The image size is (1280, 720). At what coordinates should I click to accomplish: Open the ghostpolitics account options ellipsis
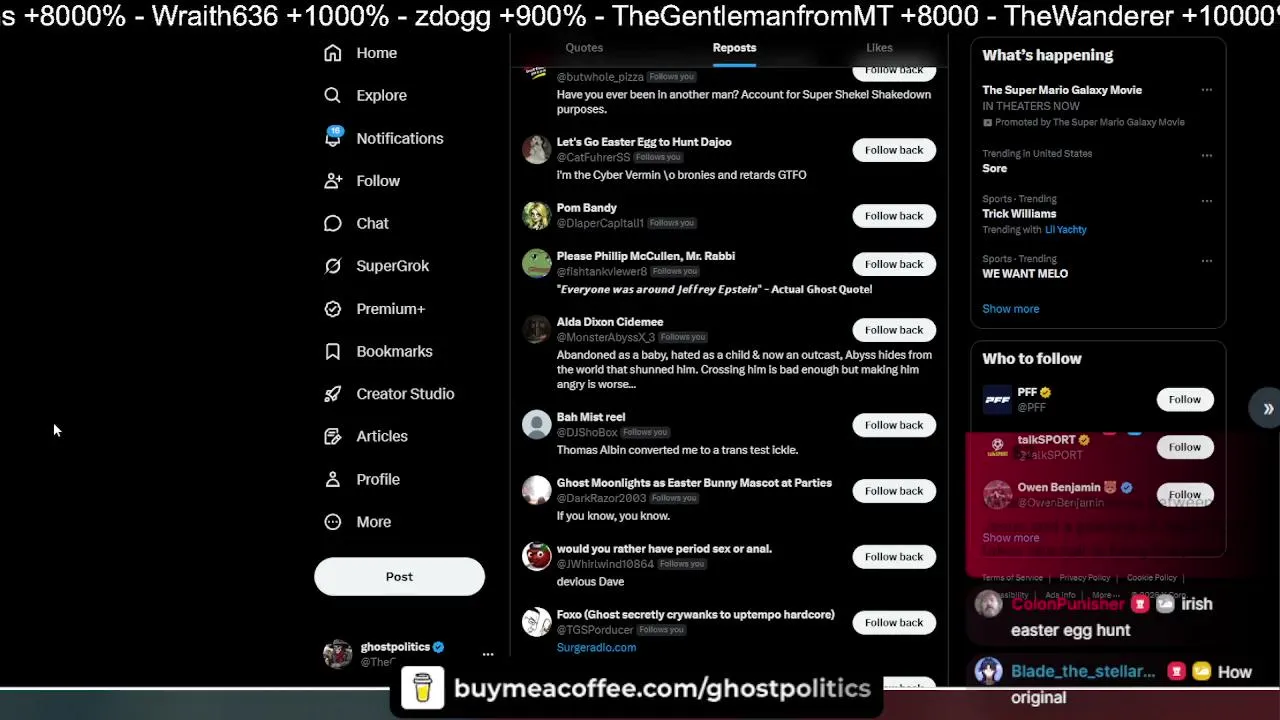(488, 654)
